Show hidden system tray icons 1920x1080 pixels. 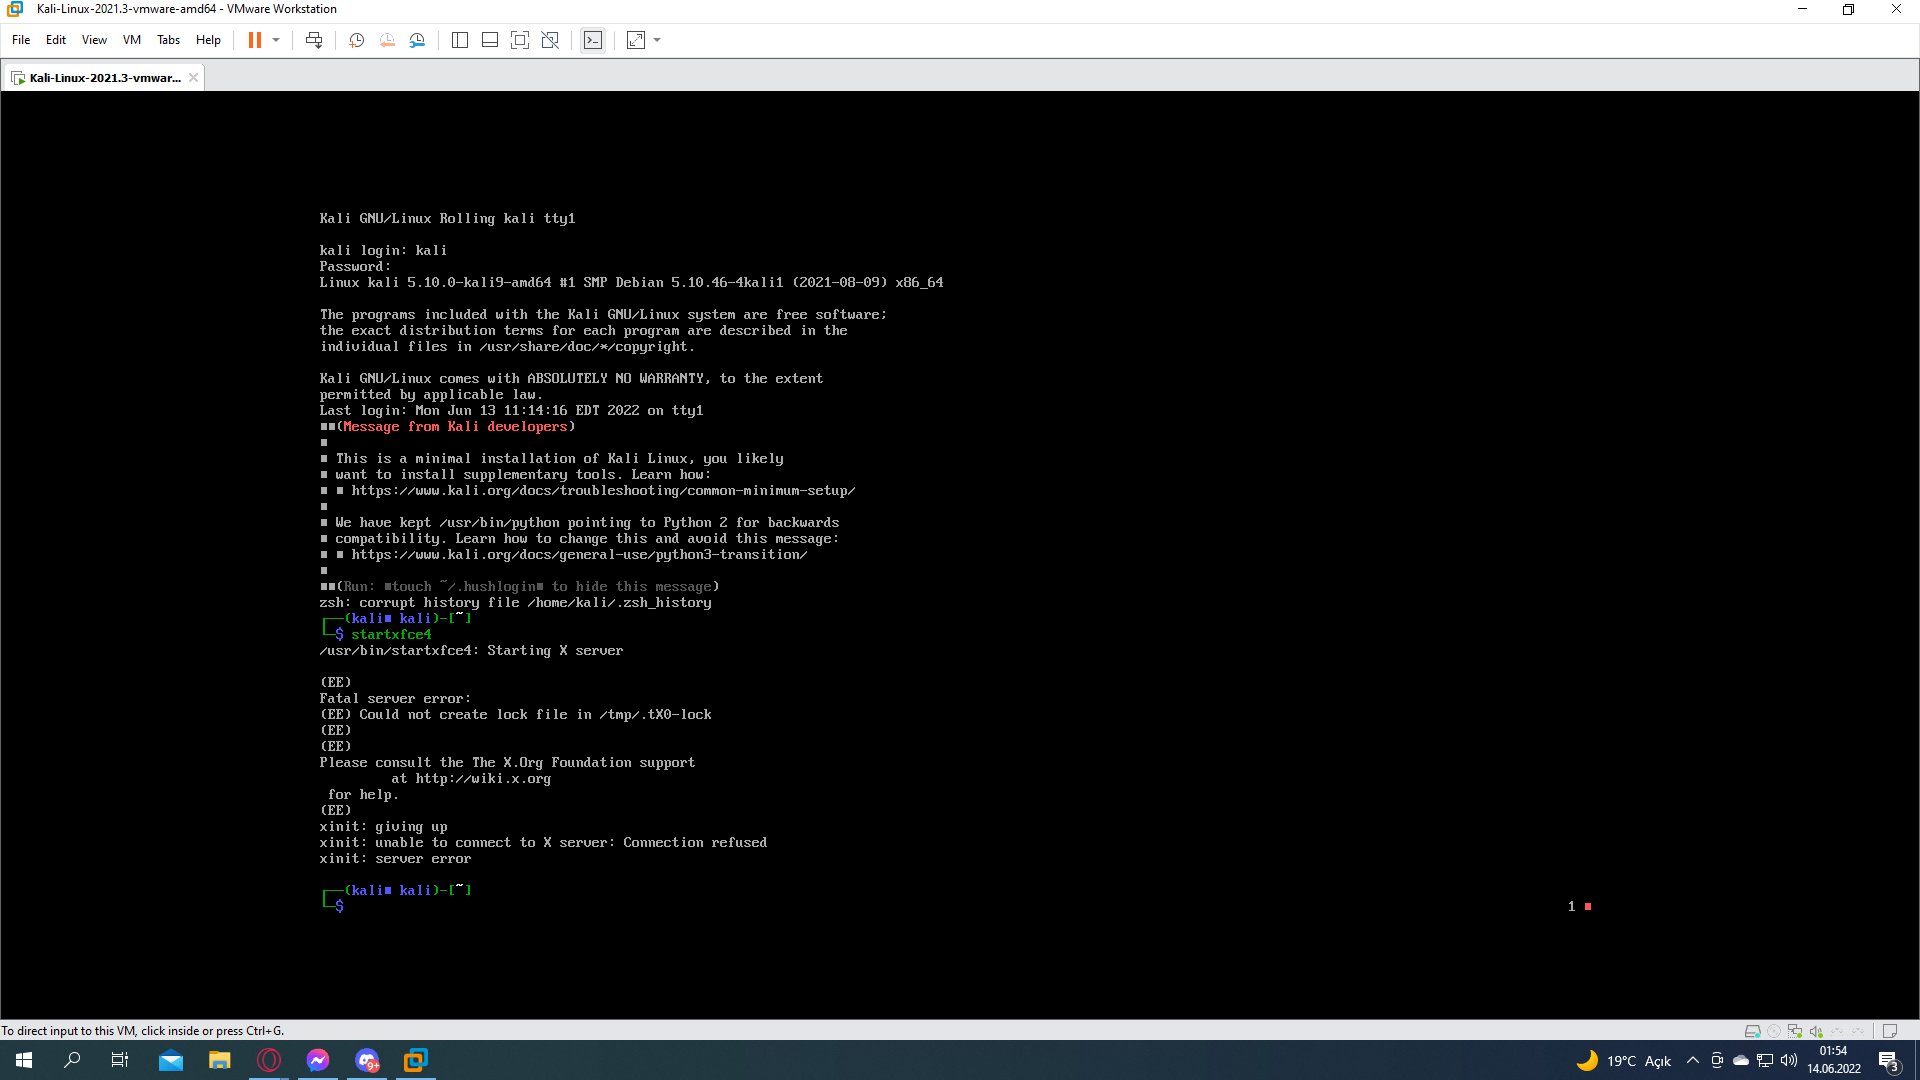click(x=1692, y=1060)
